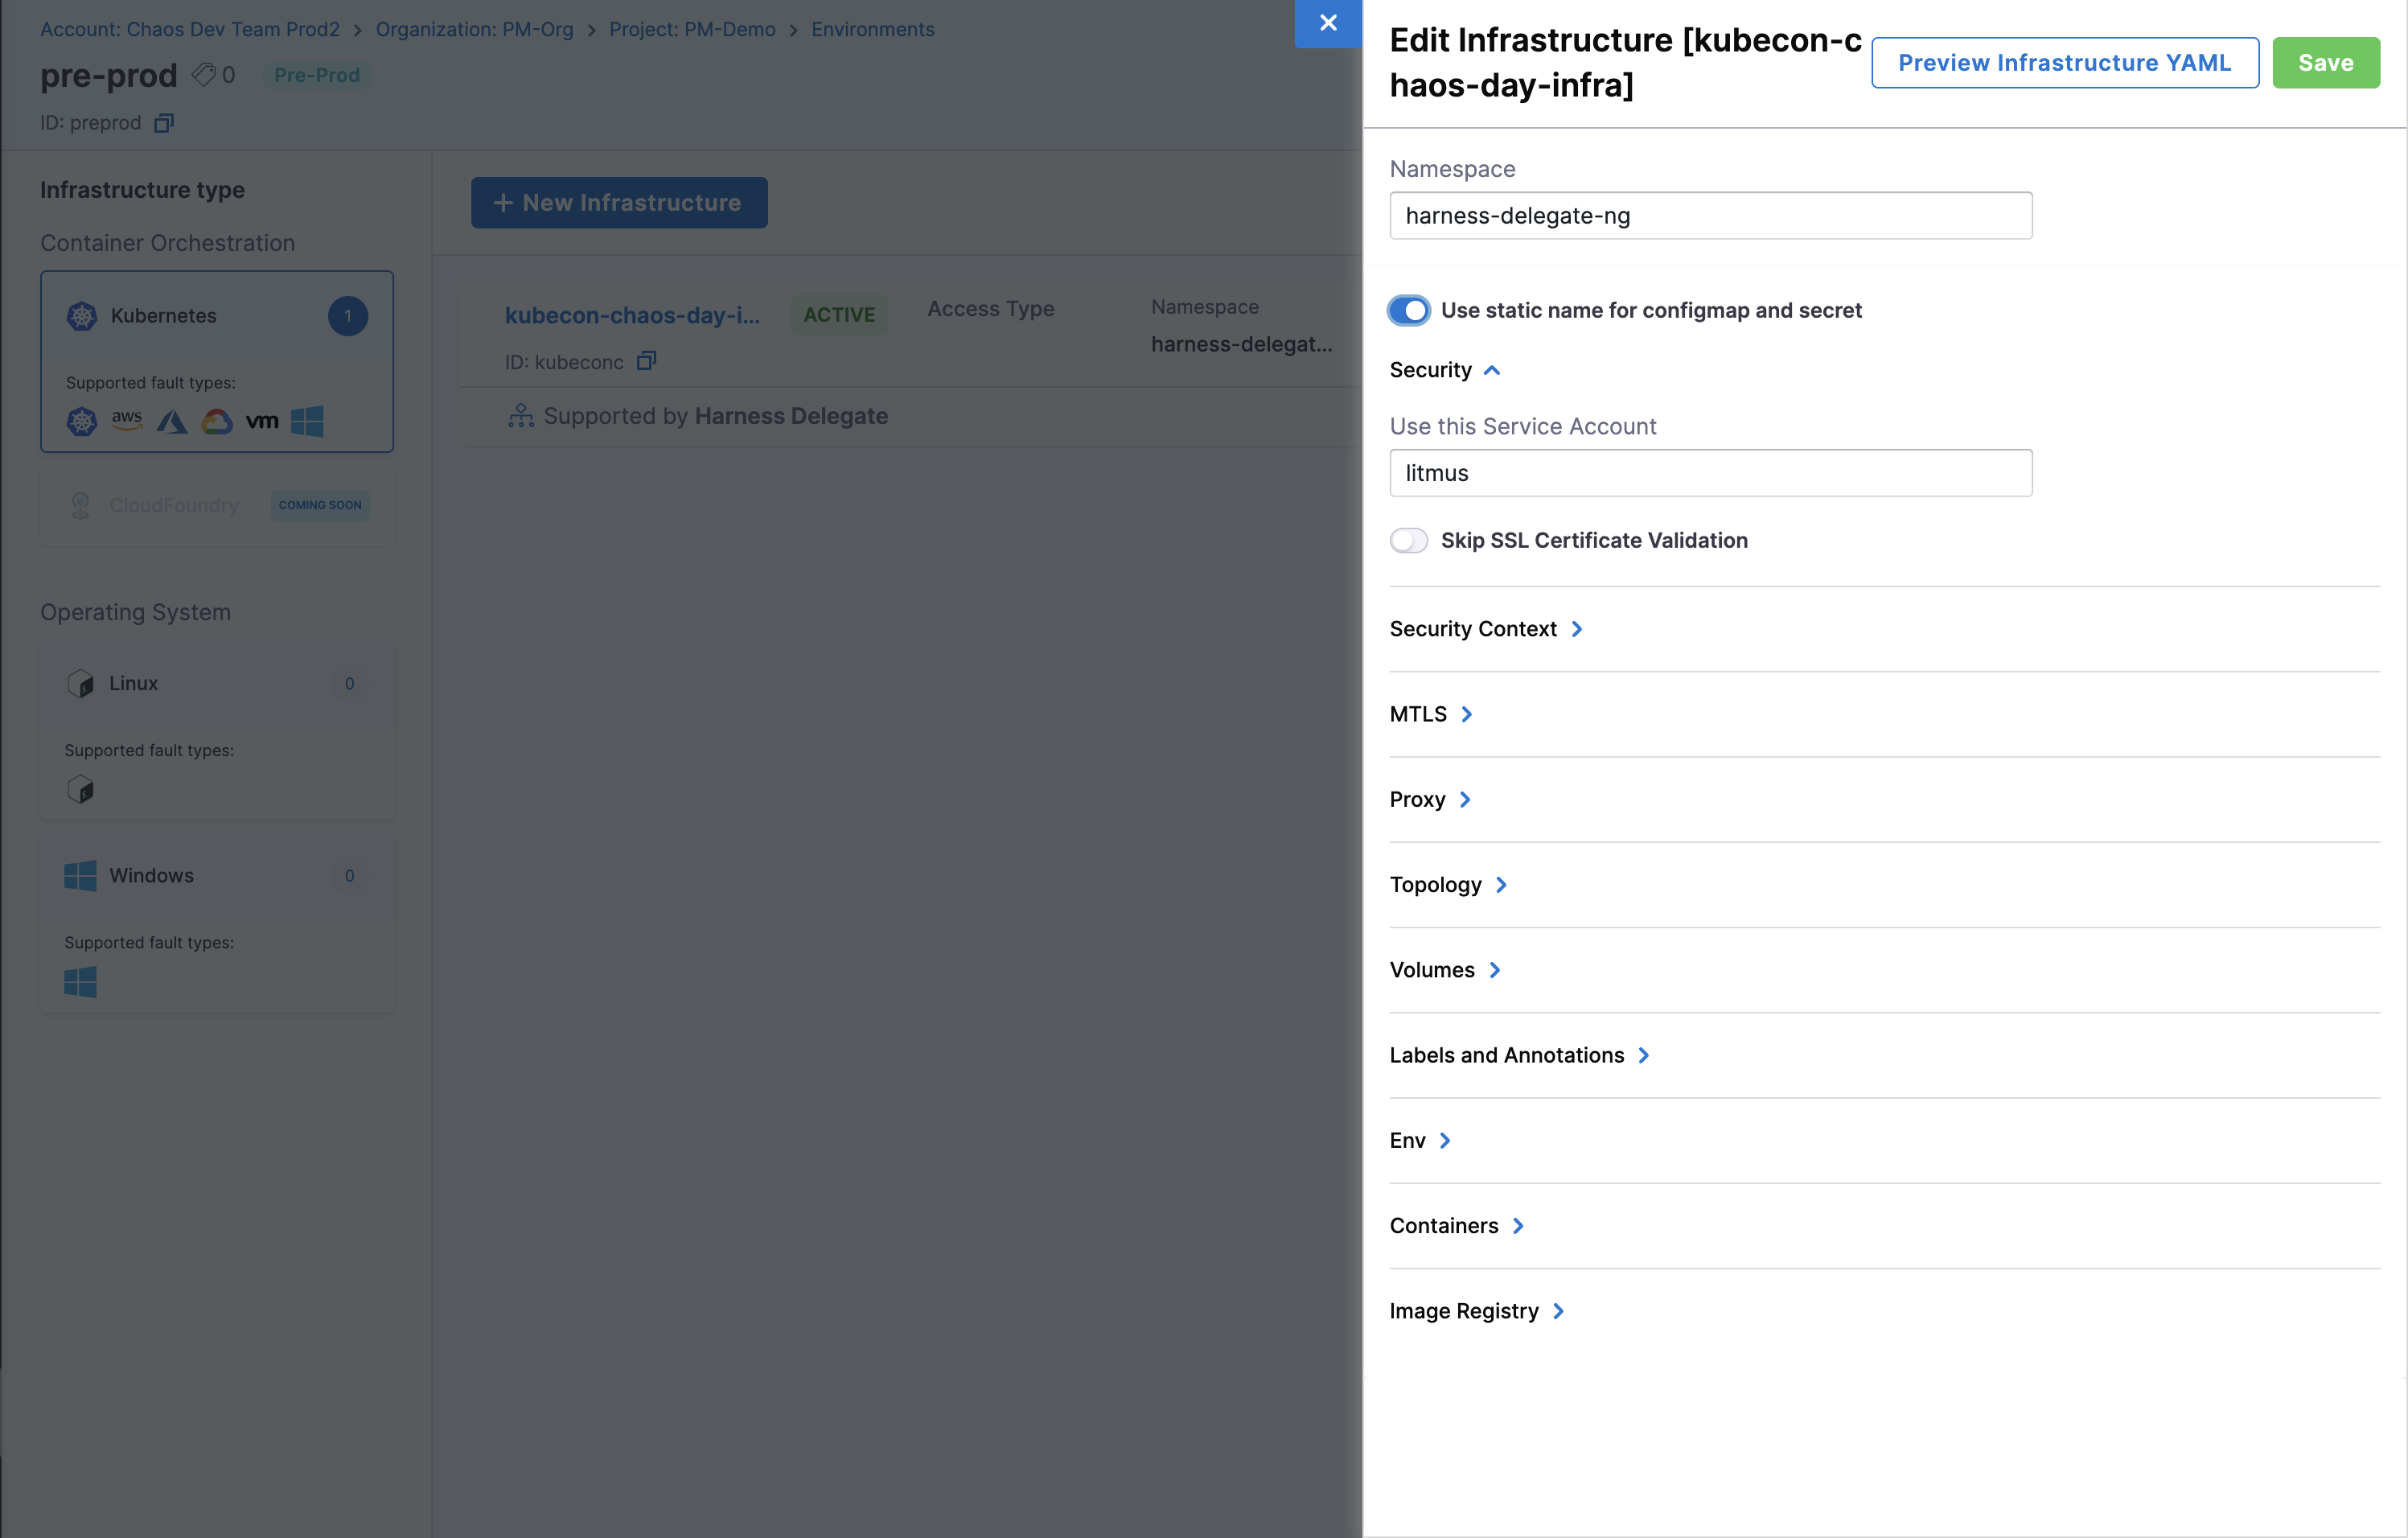Screen dimensions: 2408x1538
Task: Click the tag icon next to pre-prod
Action: (203, 75)
